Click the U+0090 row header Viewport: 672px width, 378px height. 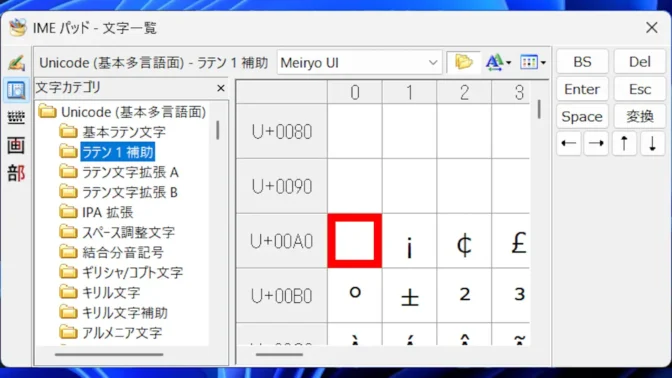coord(282,186)
